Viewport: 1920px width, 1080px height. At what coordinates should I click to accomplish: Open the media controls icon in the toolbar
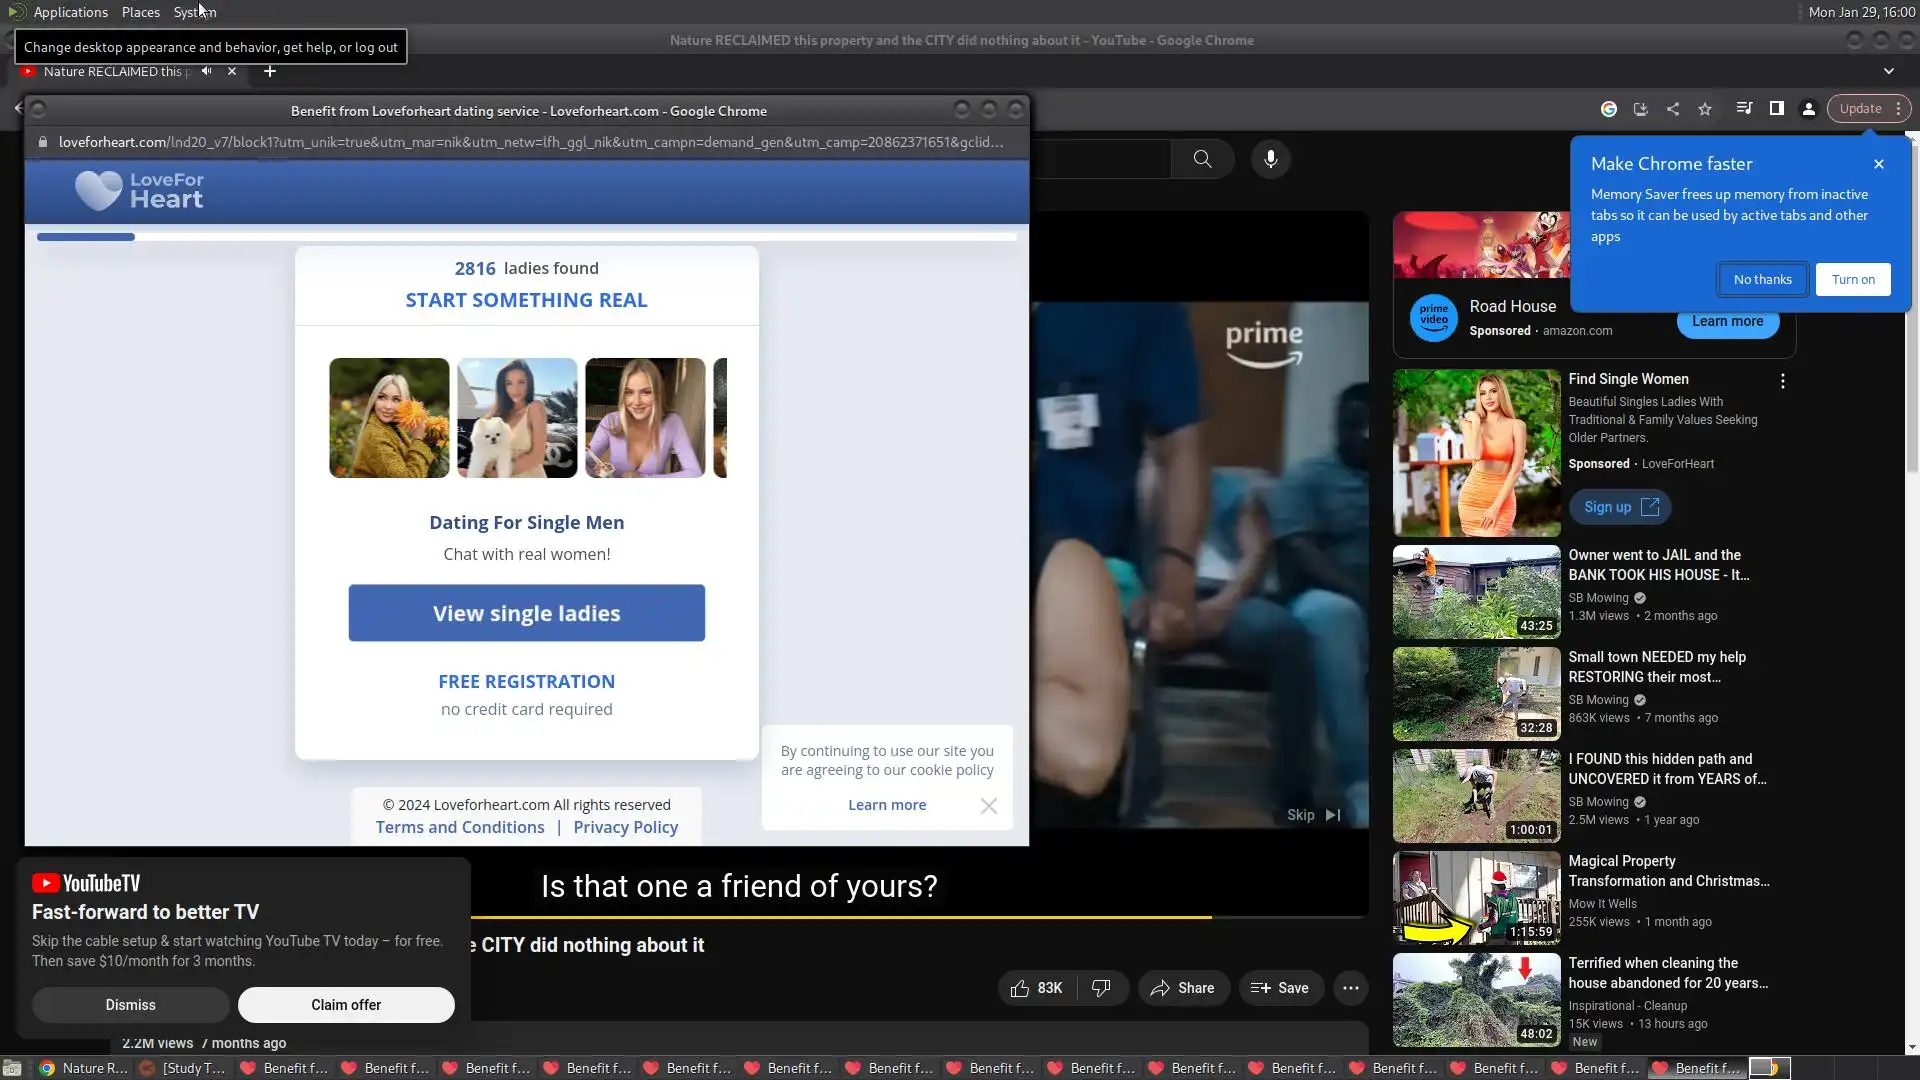pyautogui.click(x=1744, y=109)
